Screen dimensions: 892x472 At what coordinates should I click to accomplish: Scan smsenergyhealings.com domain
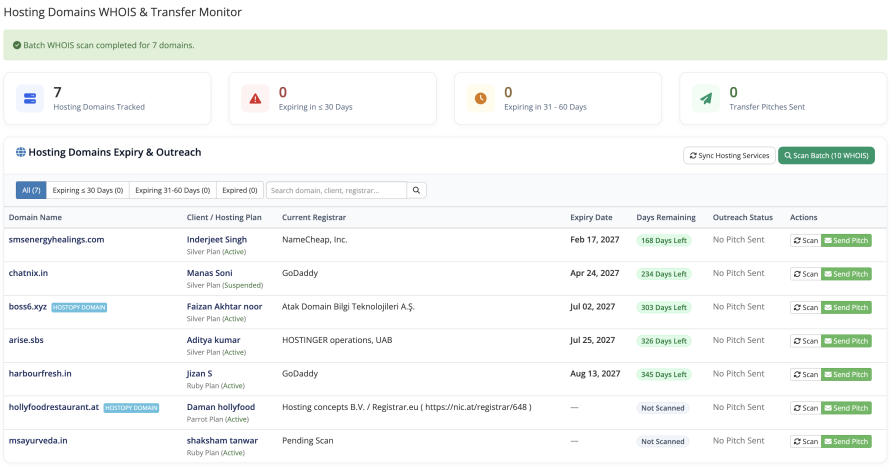[806, 241]
